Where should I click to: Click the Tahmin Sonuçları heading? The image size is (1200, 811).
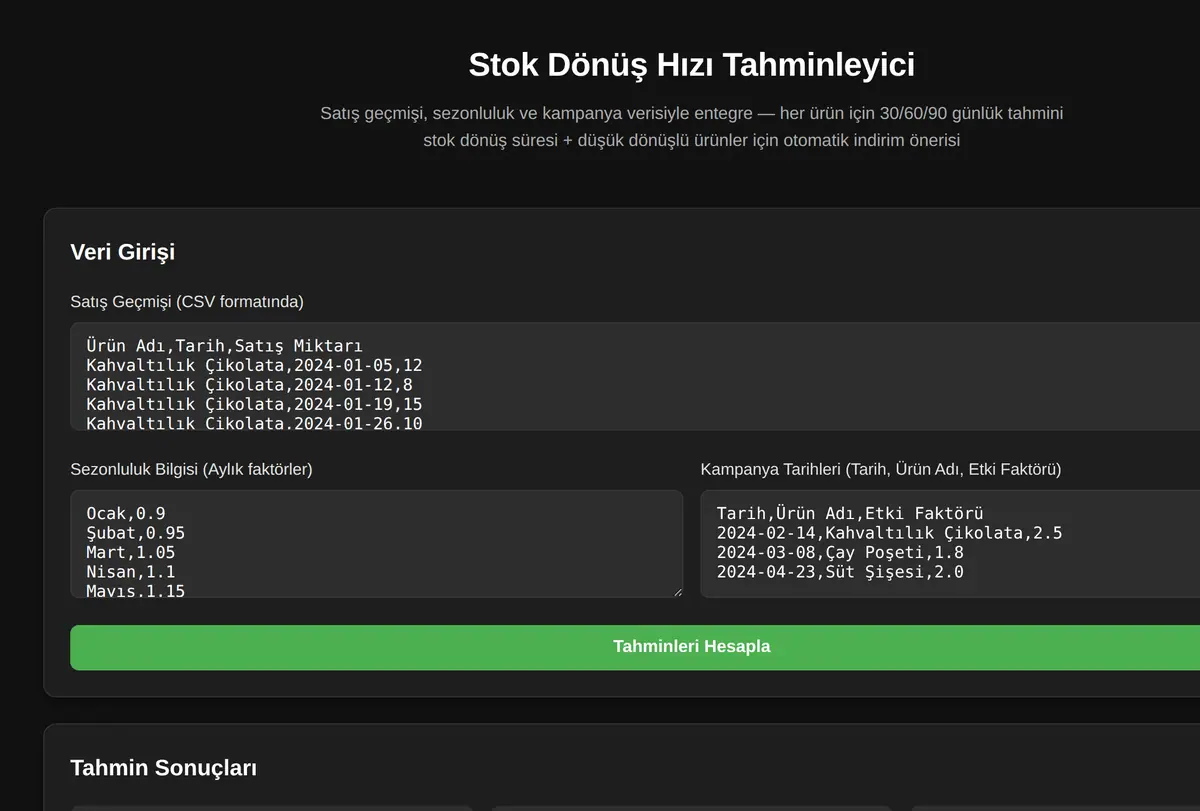click(x=163, y=768)
